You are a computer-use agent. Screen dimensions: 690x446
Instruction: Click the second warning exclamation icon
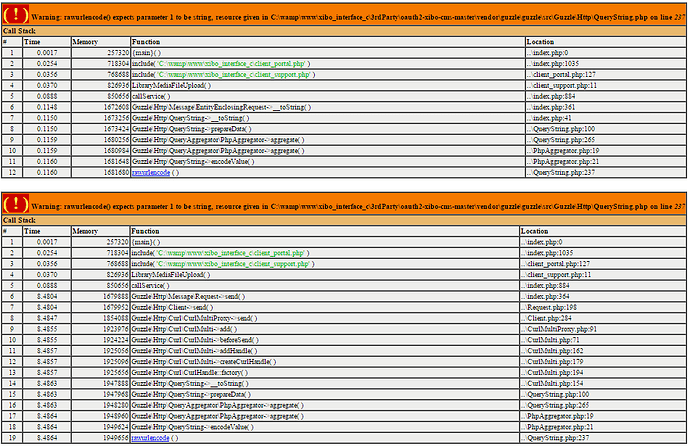(16, 204)
